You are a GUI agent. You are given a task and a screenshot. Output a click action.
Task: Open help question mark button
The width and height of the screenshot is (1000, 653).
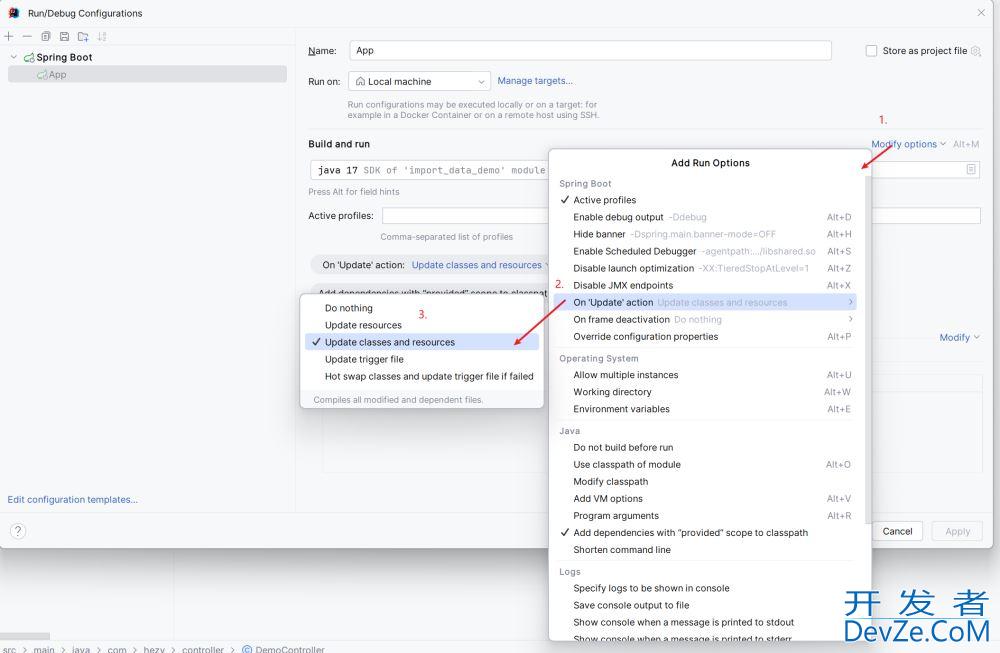pos(18,531)
